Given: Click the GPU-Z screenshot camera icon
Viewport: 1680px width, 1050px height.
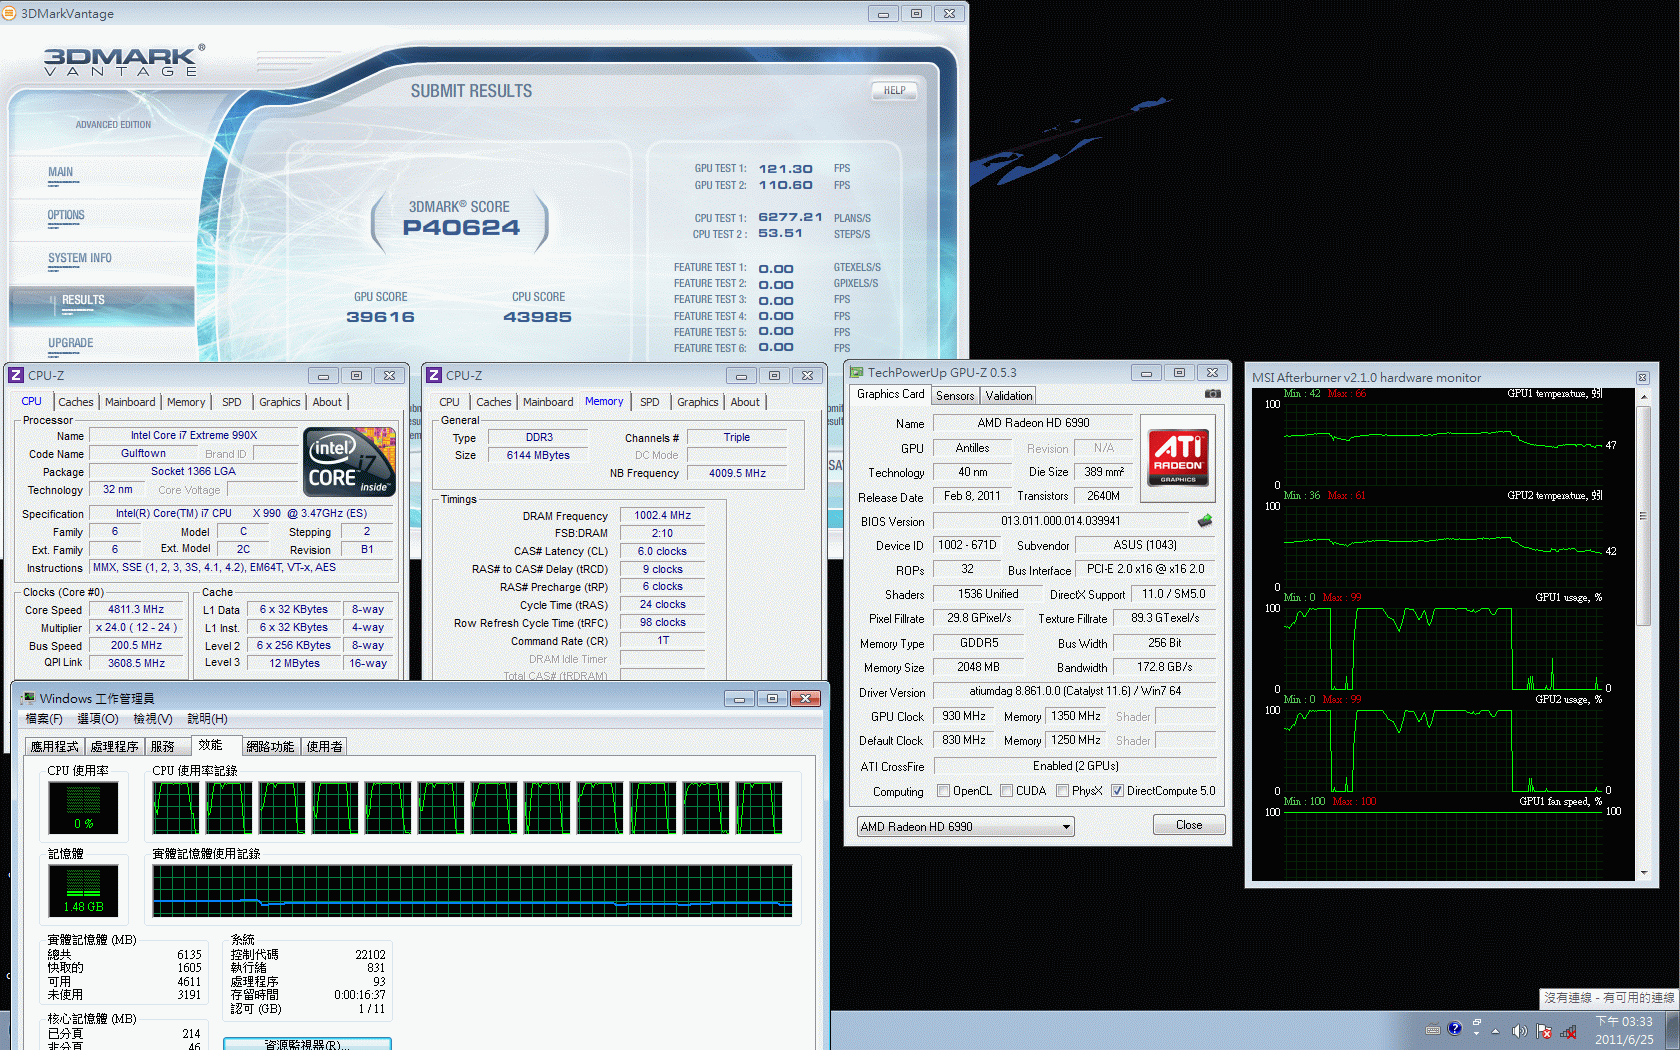Looking at the screenshot, I should (1213, 394).
